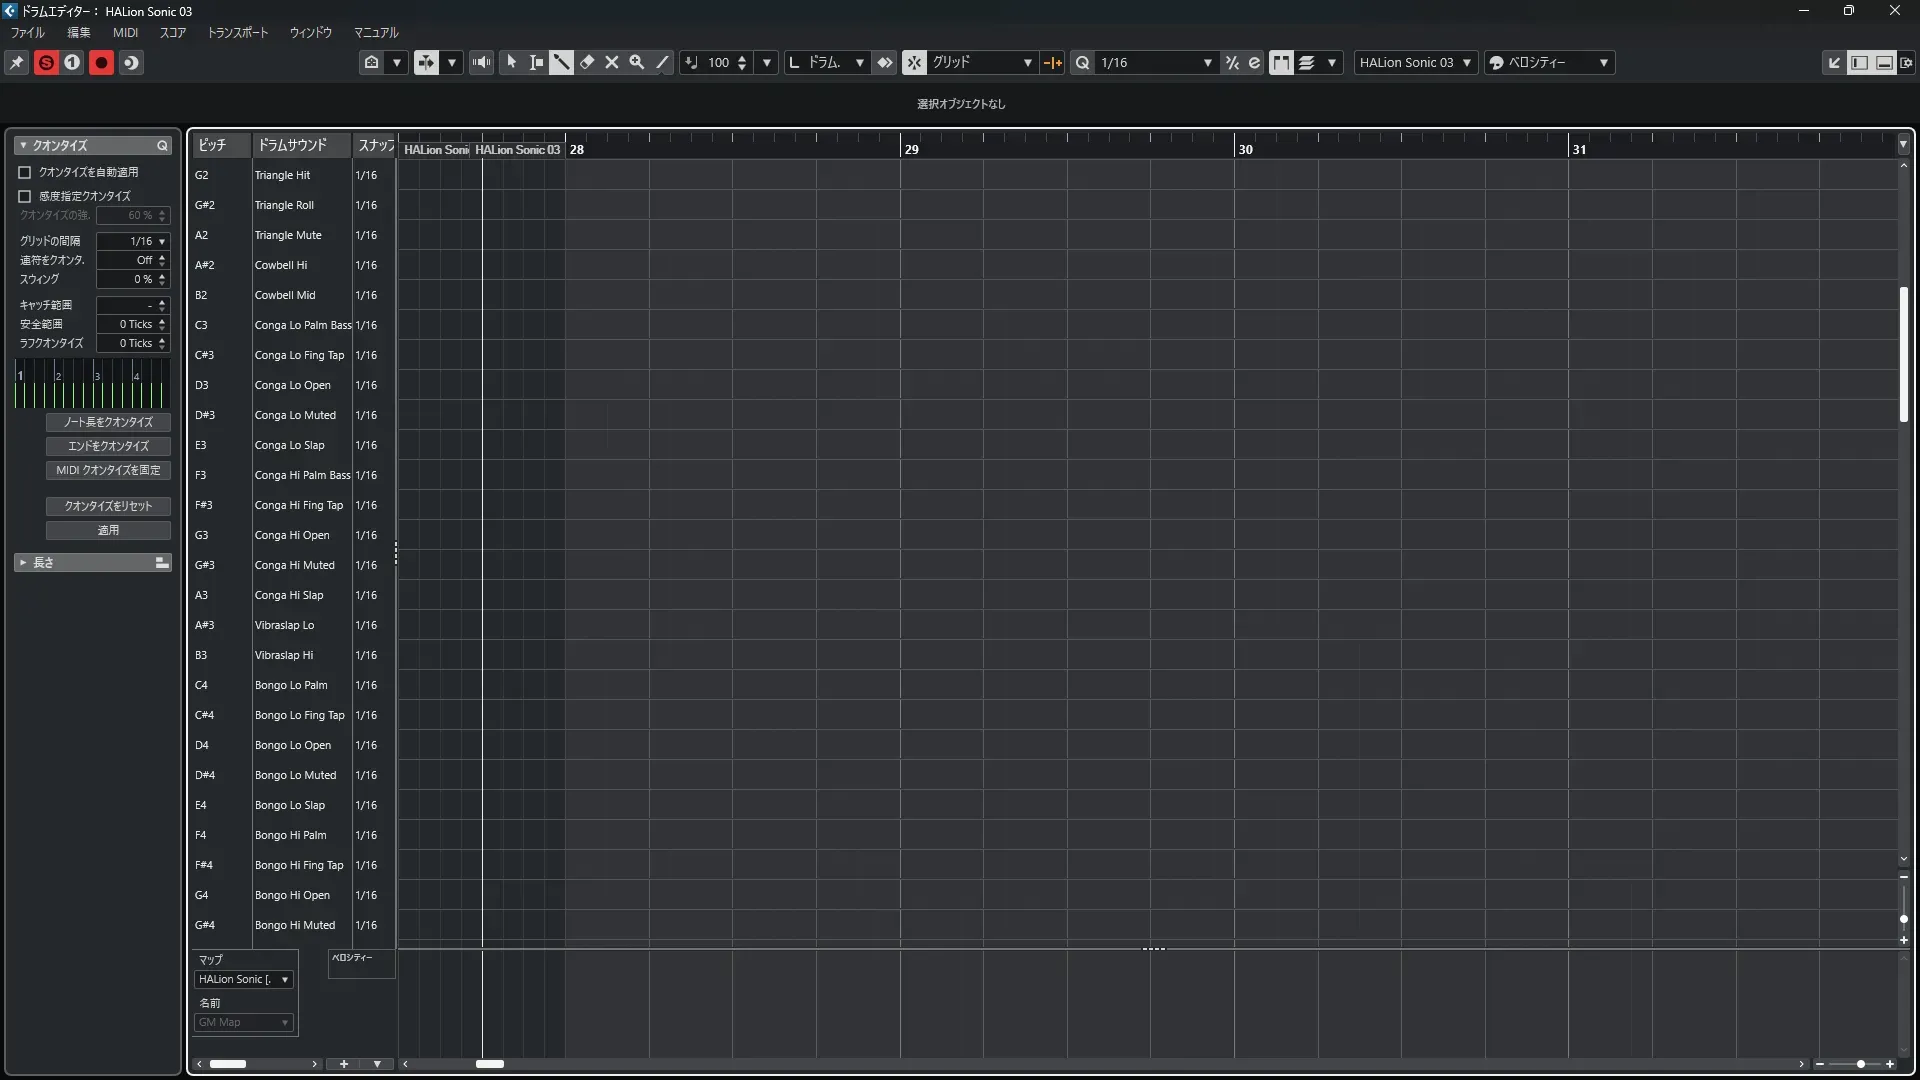Screen dimensions: 1920x1080
Task: Enable クオンタイズを自動適用 checkbox
Action: [x=25, y=172]
